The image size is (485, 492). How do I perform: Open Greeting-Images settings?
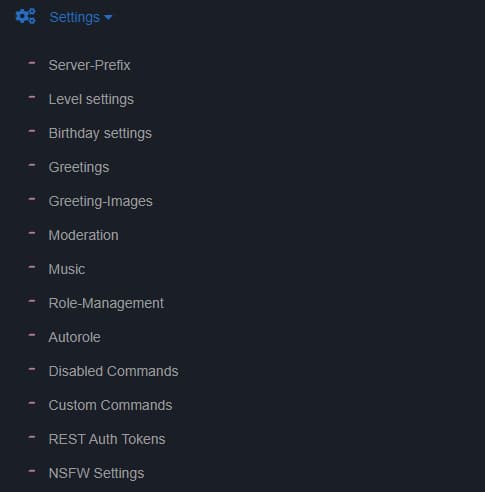pos(101,201)
